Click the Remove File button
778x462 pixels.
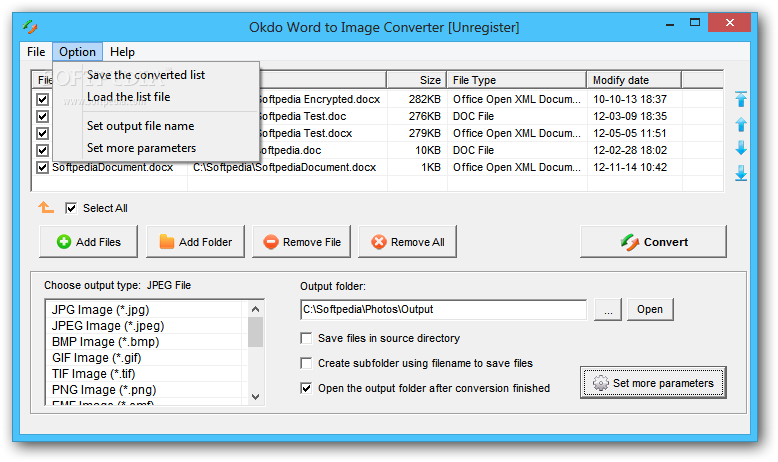[x=302, y=242]
